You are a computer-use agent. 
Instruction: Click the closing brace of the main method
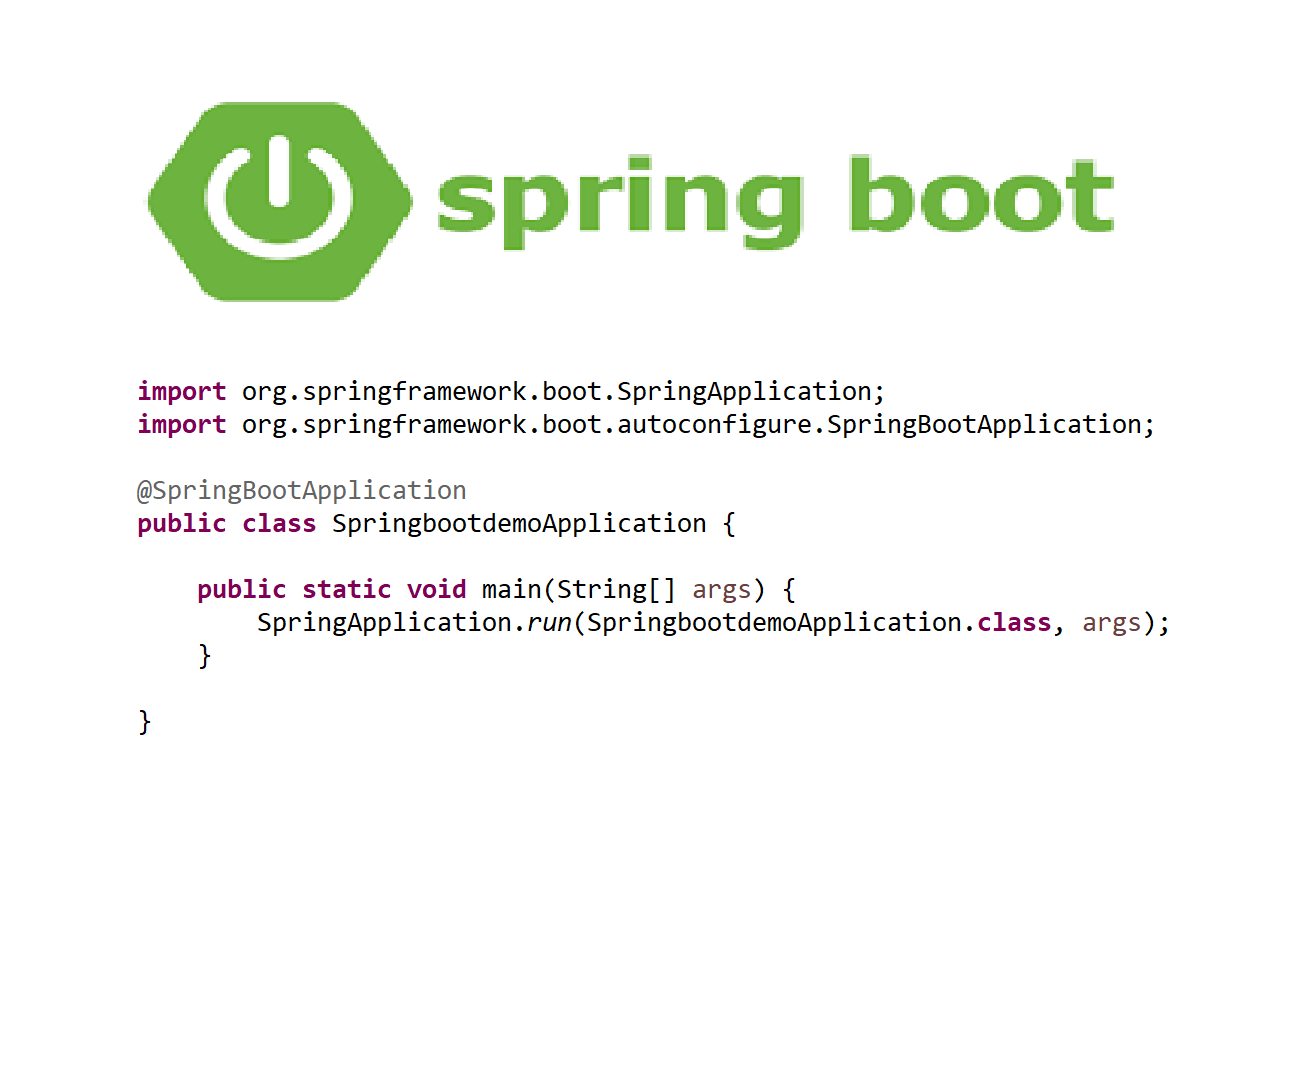click(x=205, y=656)
